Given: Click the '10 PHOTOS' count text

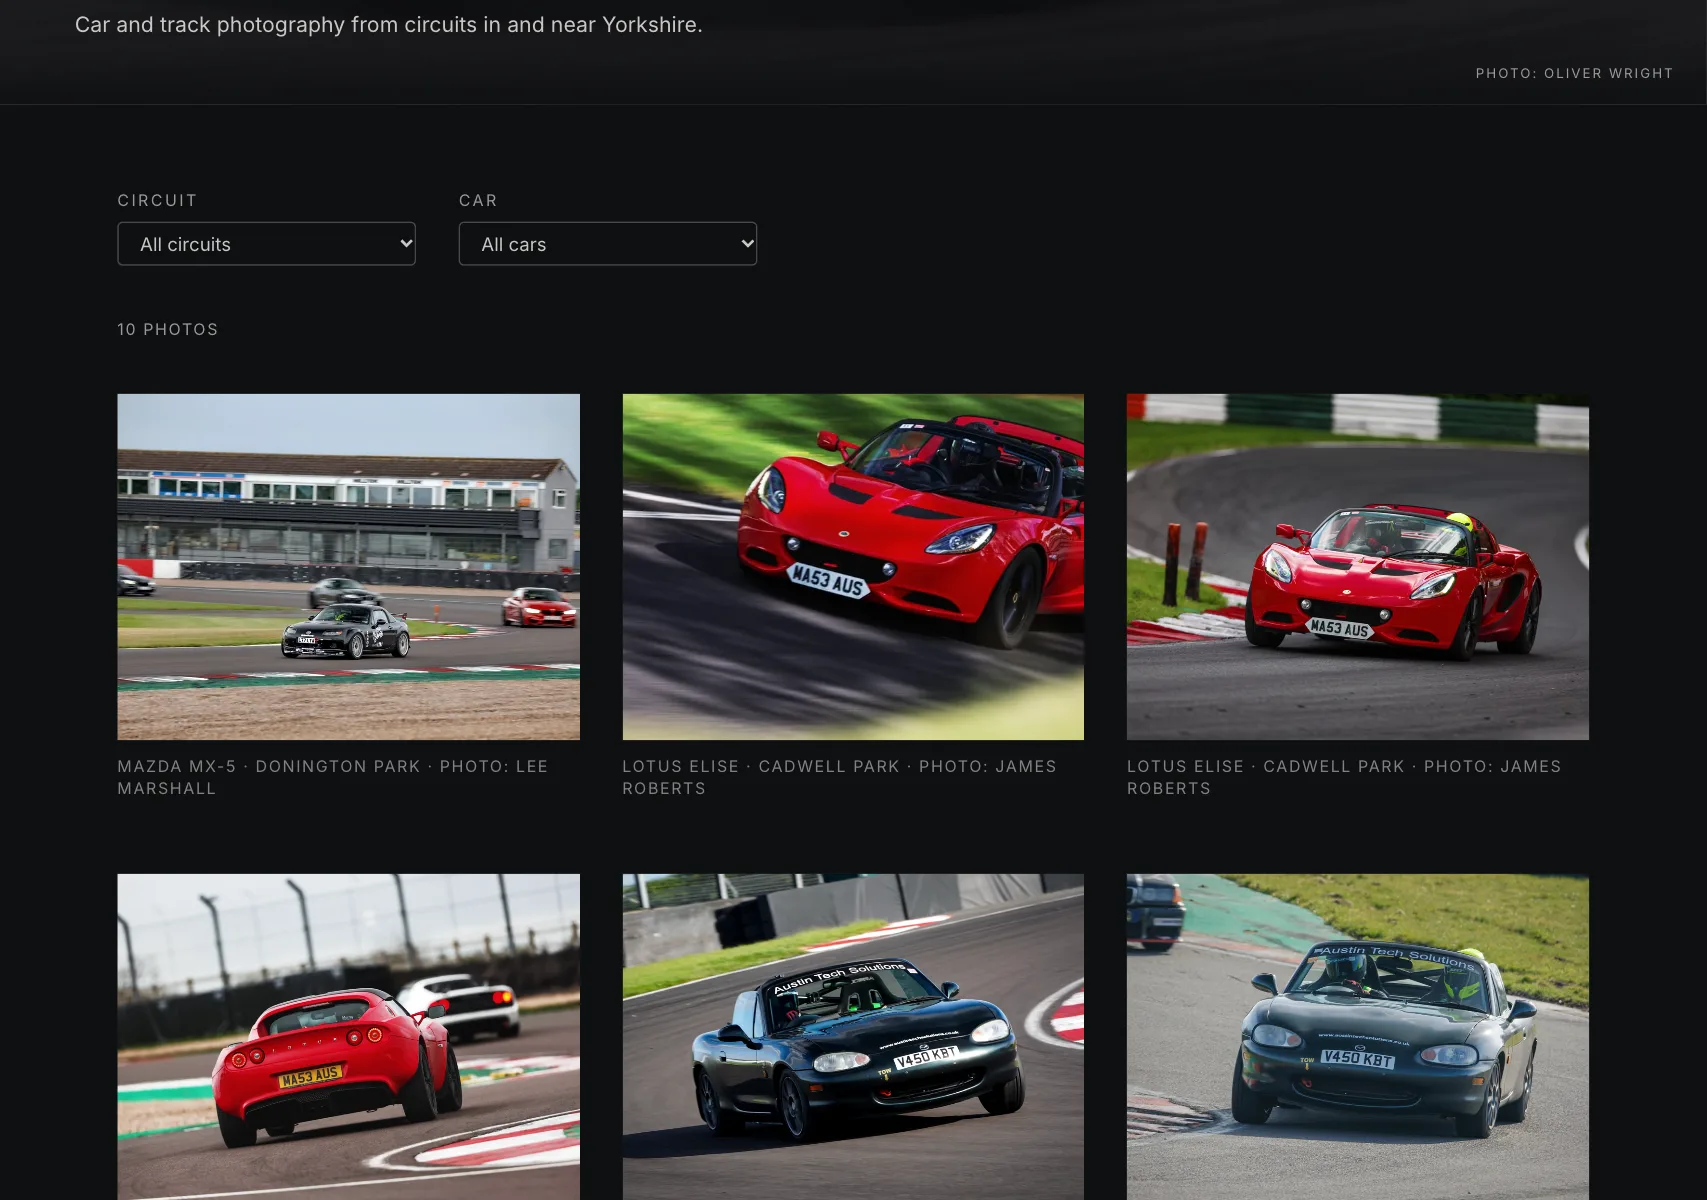Looking at the screenshot, I should pos(168,329).
